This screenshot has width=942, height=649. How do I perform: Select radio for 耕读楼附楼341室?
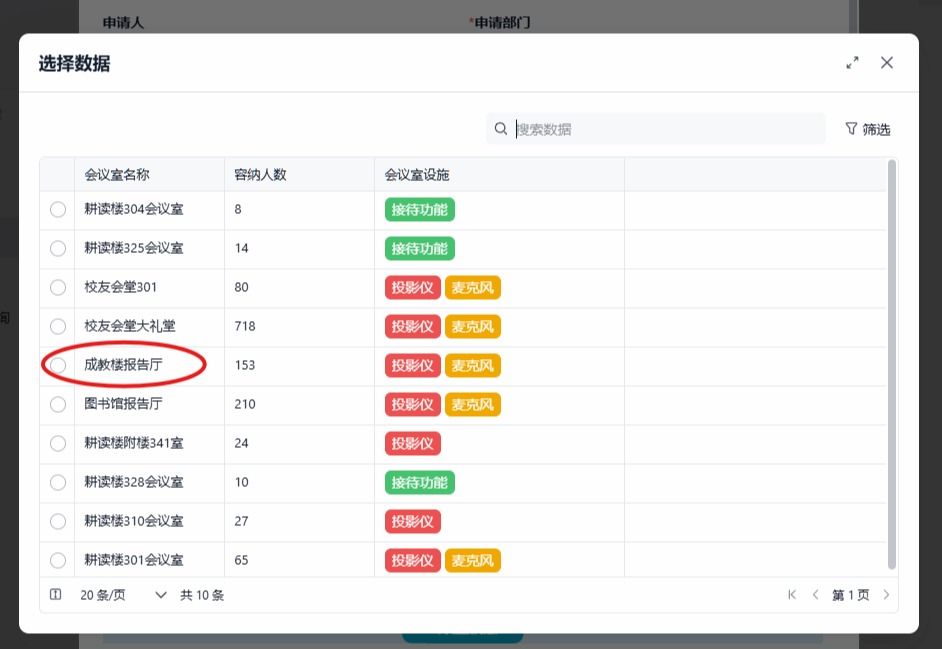(58, 443)
